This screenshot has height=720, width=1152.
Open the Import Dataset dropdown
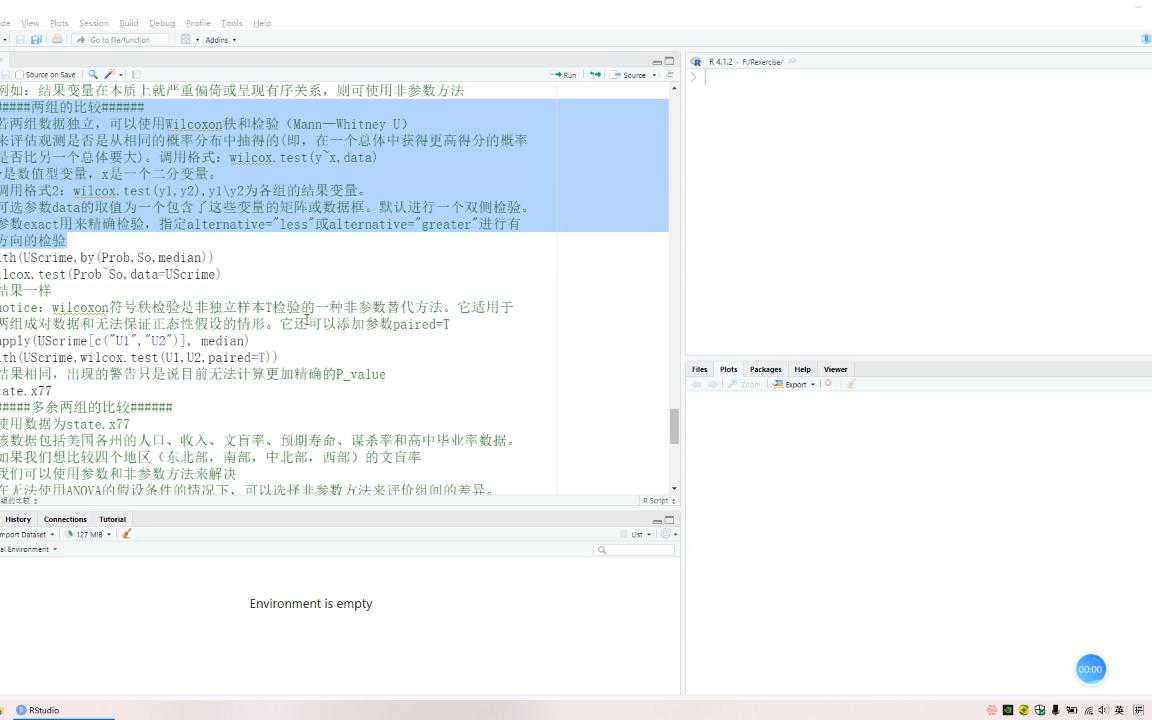tap(27, 533)
